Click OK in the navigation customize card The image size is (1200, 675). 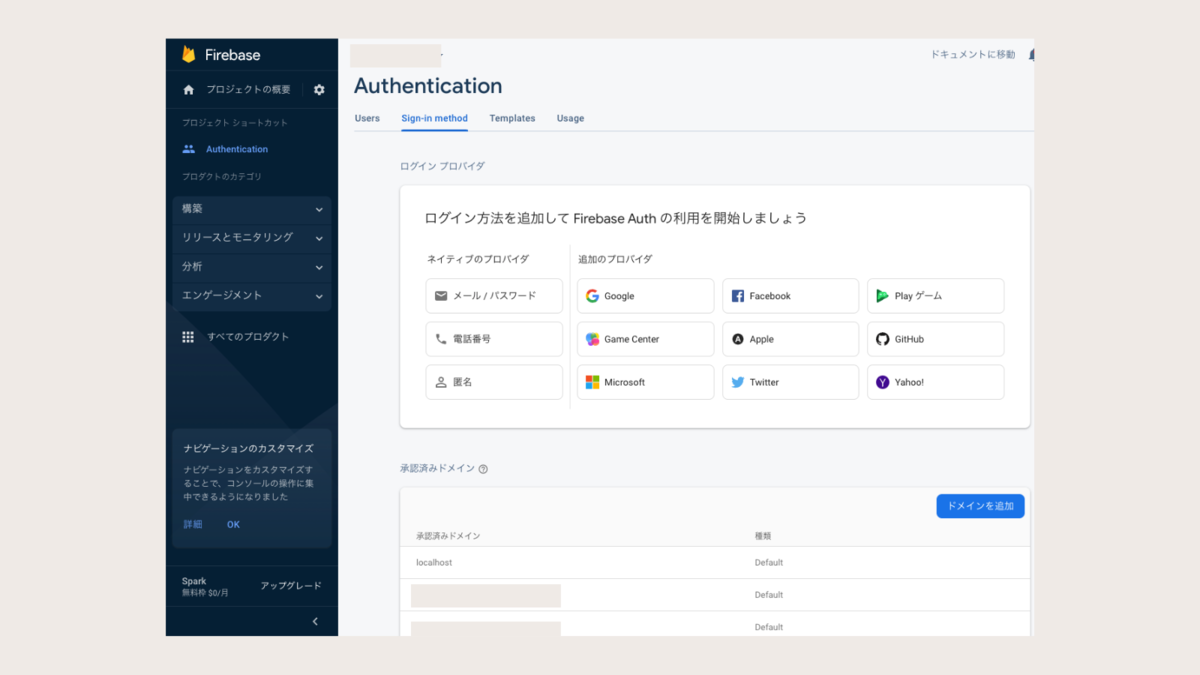tap(233, 525)
